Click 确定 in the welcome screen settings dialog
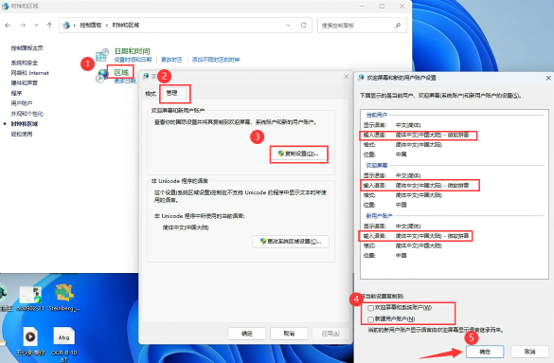This screenshot has width=554, height=363. pos(485,351)
